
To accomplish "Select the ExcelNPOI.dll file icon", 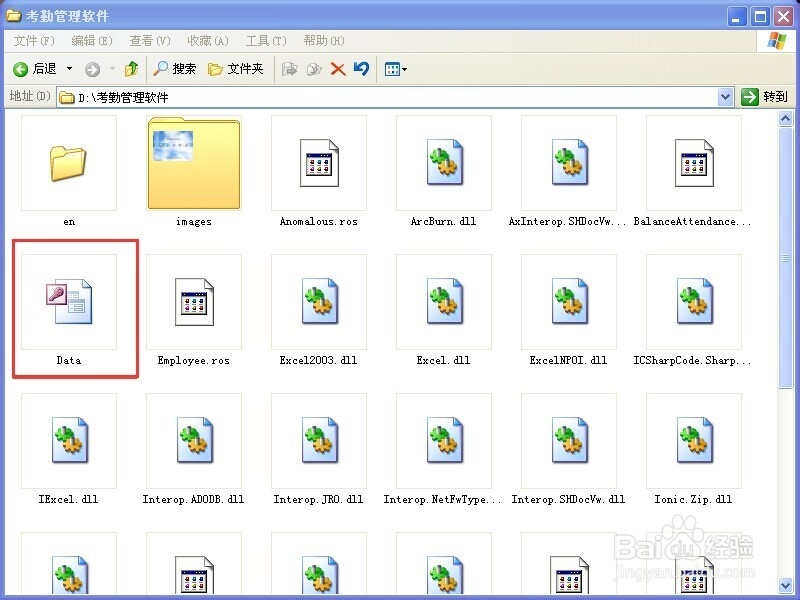I will pyautogui.click(x=569, y=302).
